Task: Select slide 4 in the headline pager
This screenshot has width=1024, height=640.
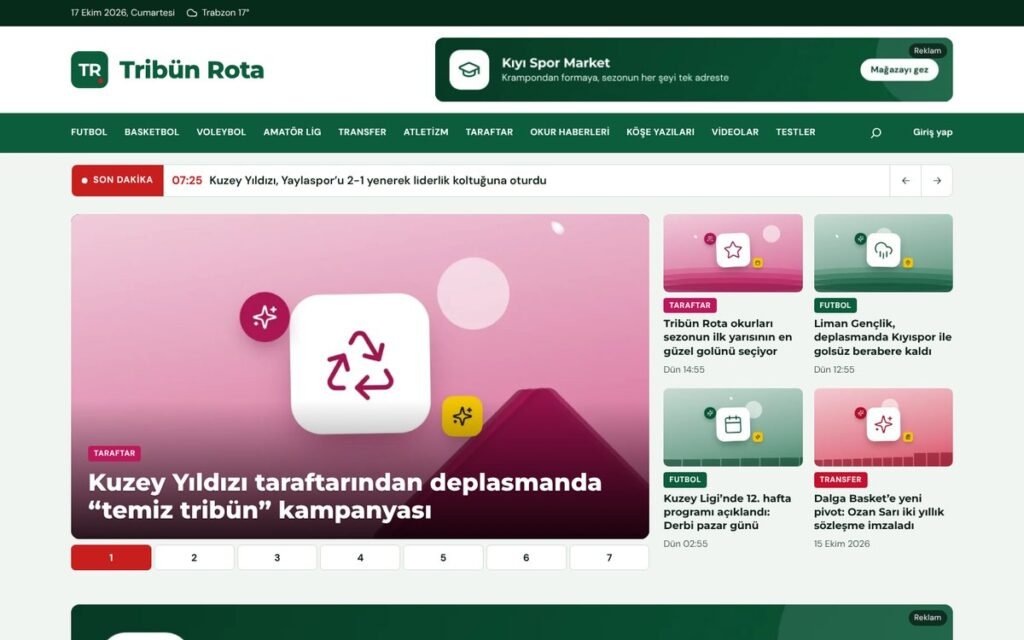Action: 360,558
